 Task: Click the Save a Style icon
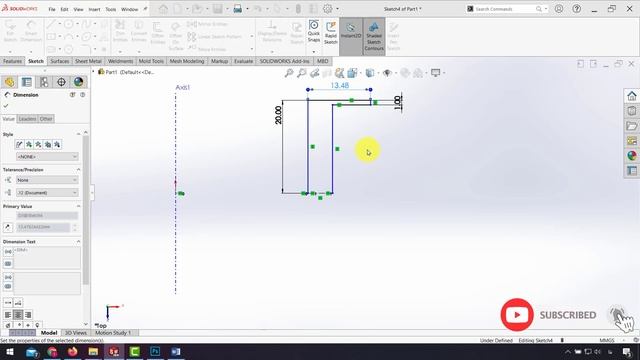[x=48, y=144]
